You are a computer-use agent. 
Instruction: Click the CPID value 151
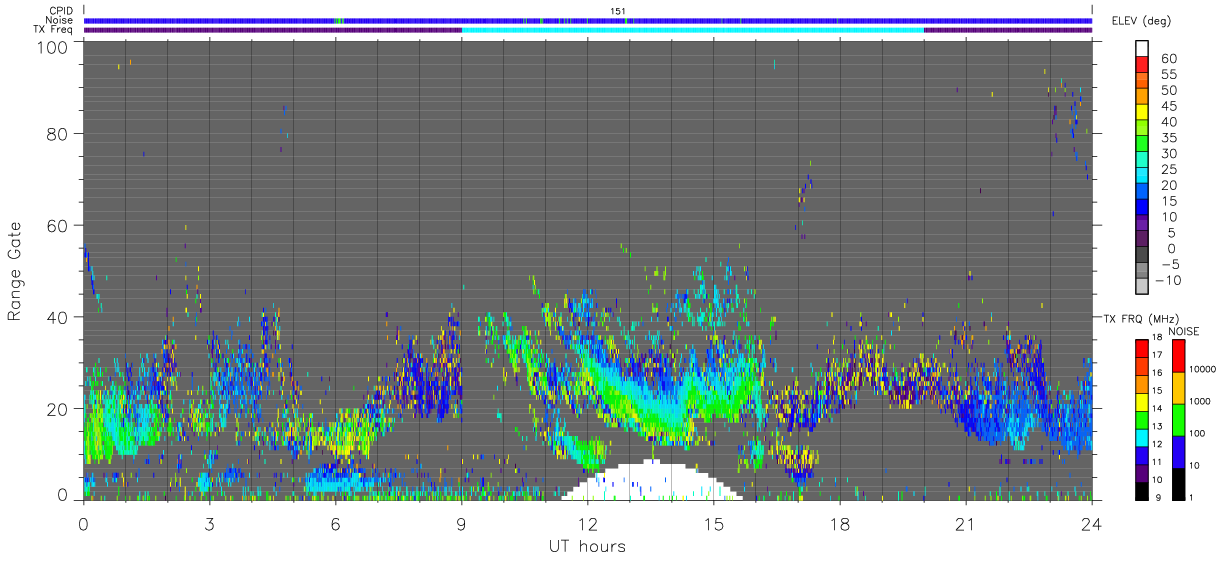point(618,11)
